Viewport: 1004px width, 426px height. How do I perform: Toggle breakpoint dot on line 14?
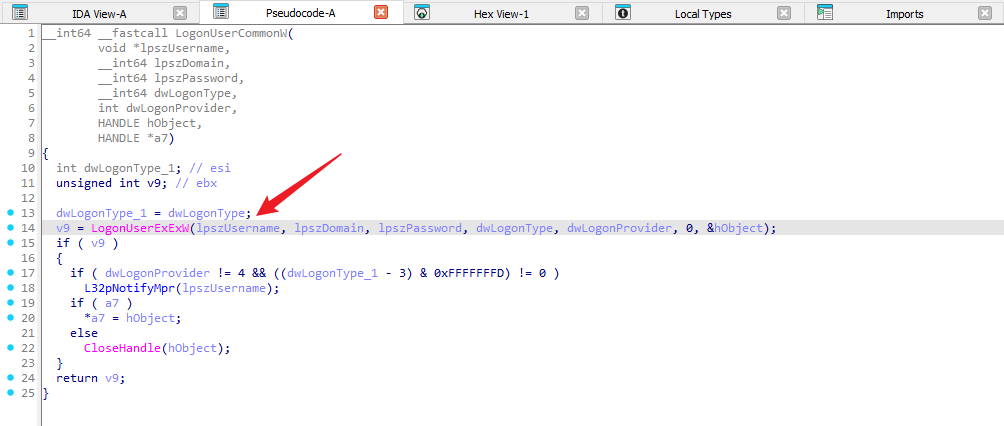[9, 228]
